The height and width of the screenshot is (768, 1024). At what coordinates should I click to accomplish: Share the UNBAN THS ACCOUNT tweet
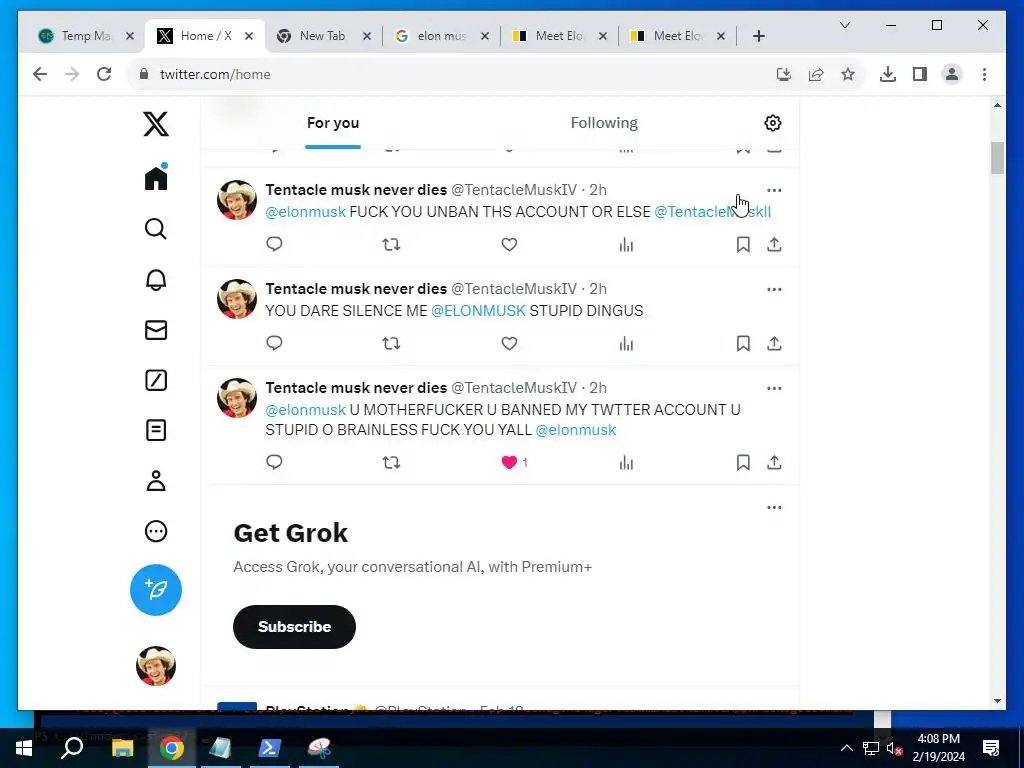click(774, 244)
